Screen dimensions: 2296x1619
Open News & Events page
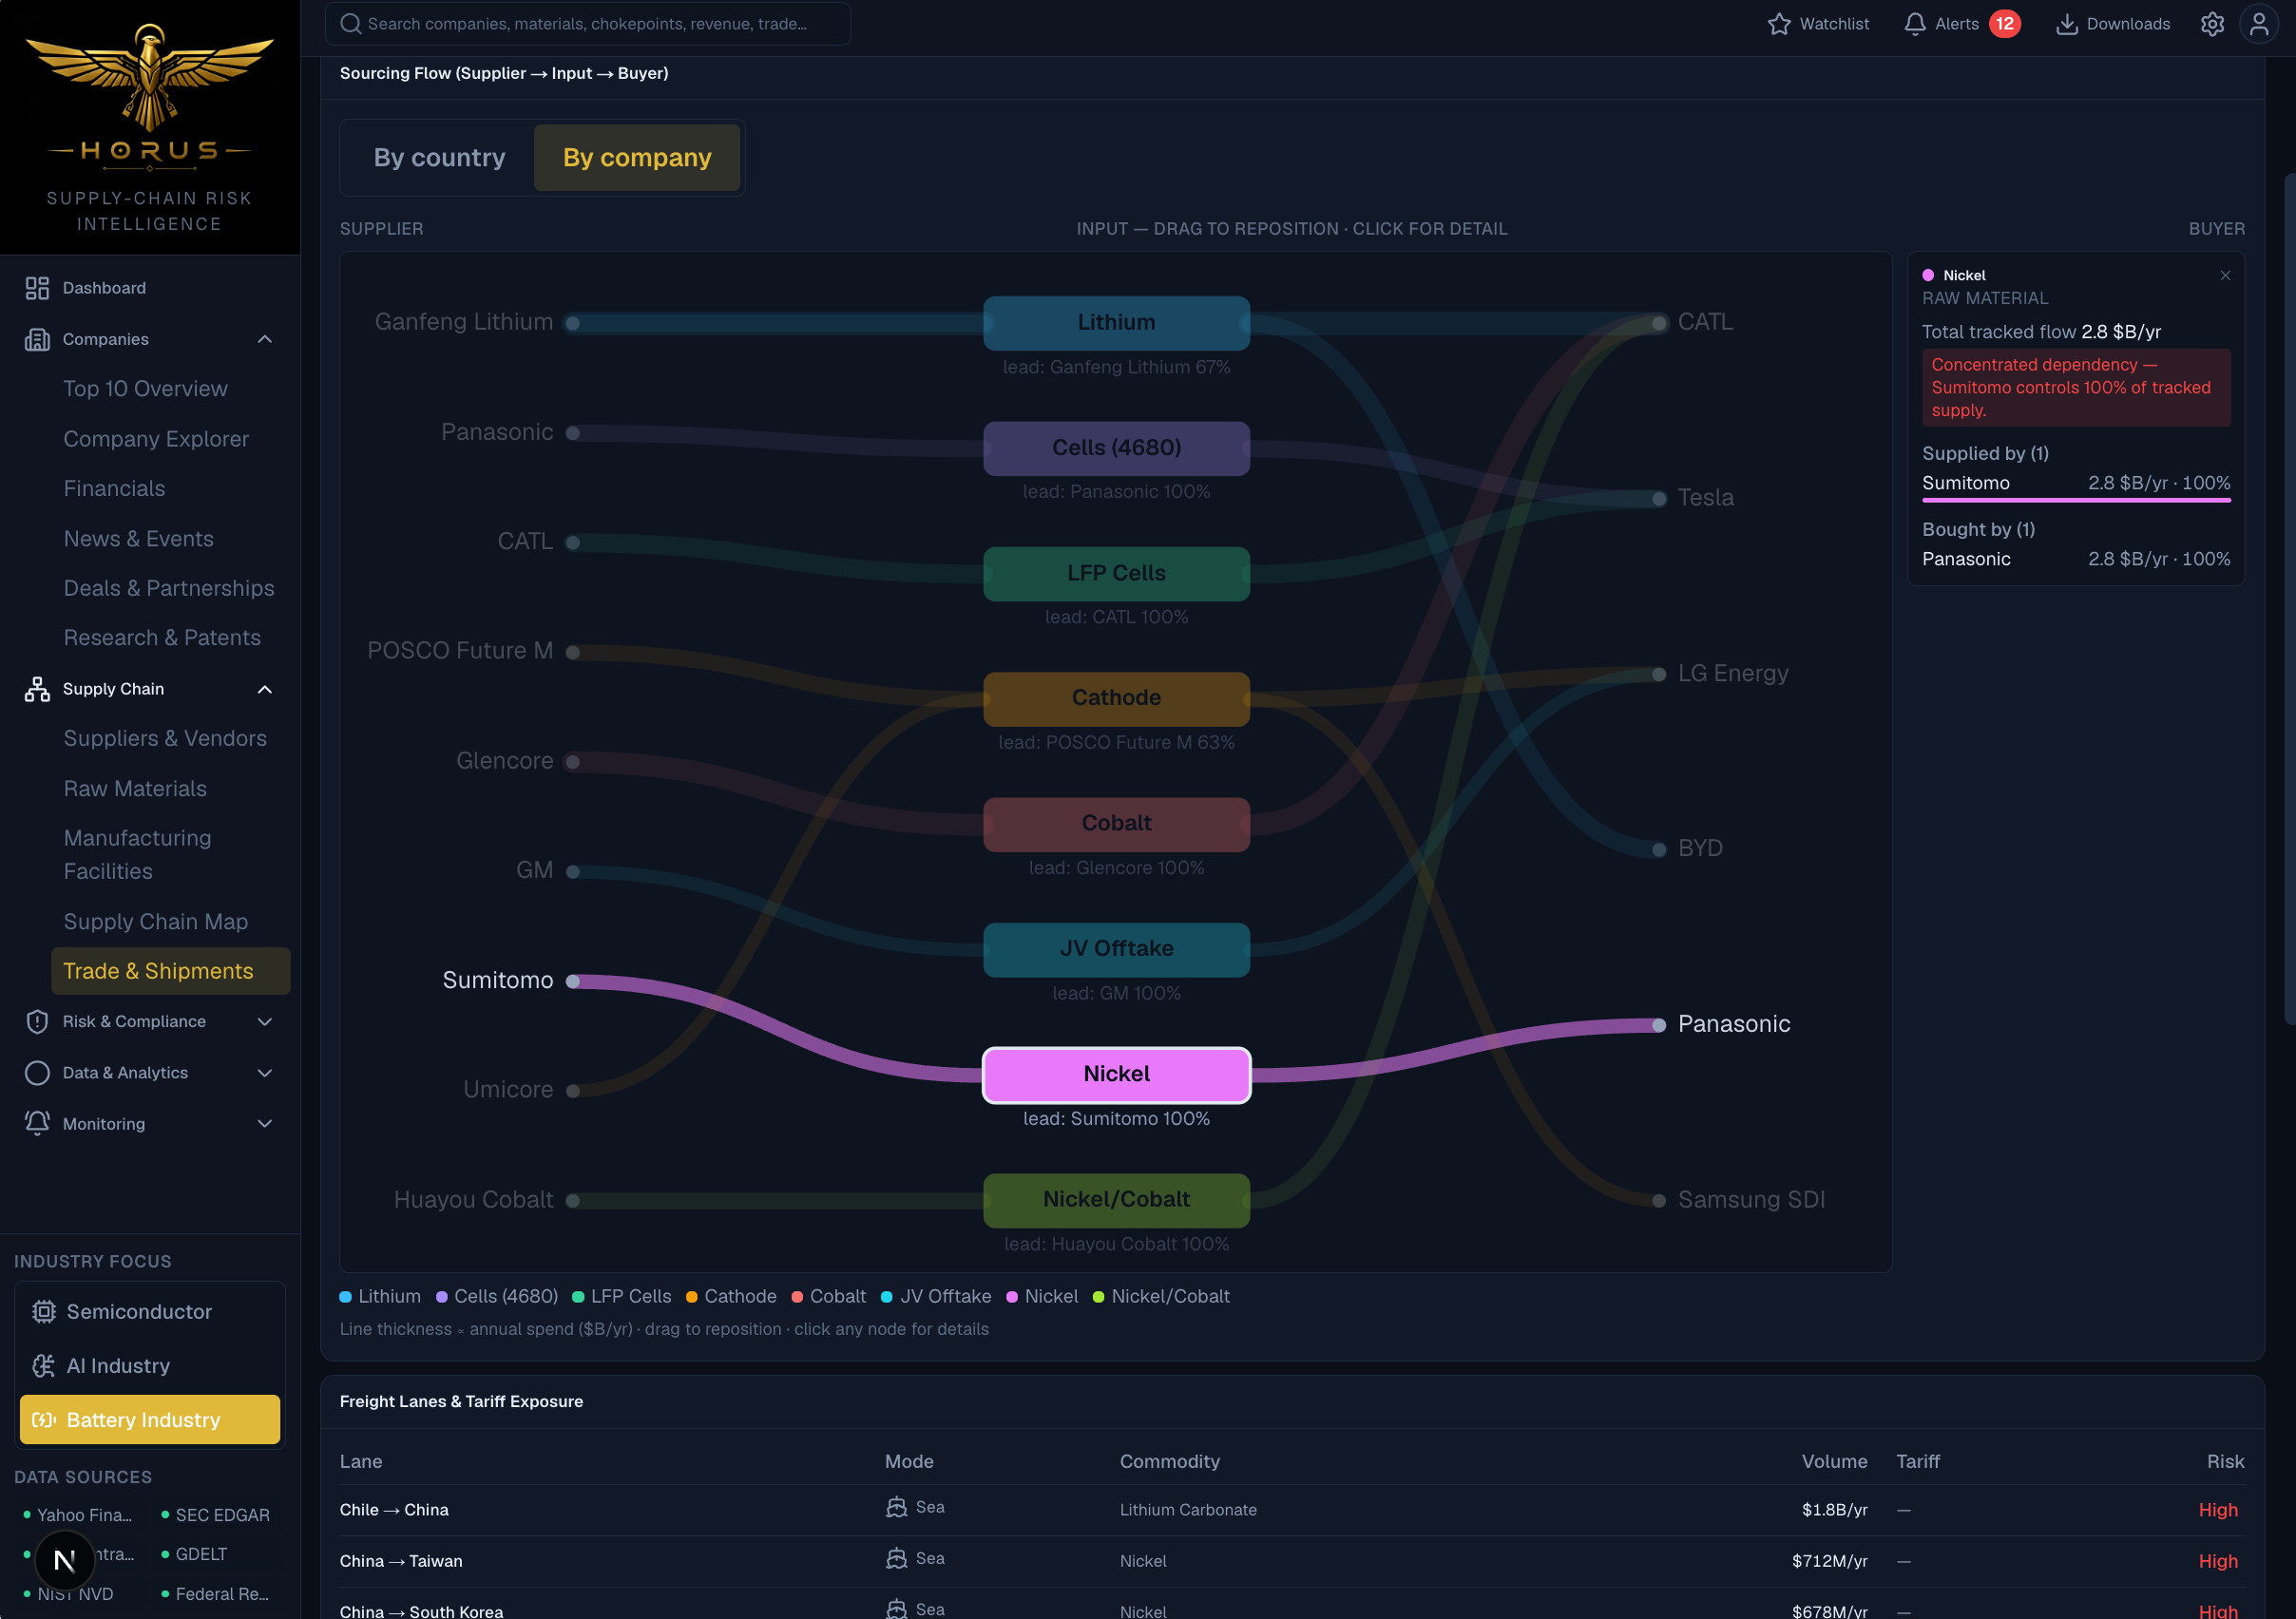(139, 539)
